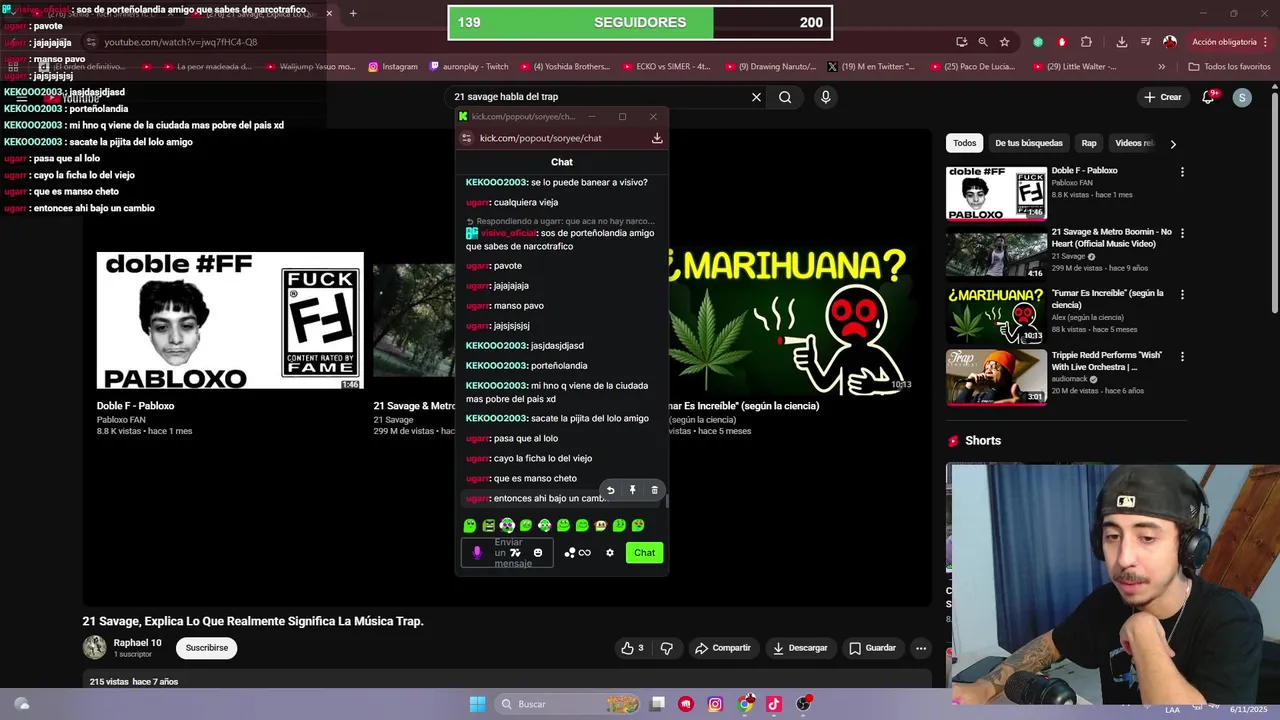Viewport: 1280px width, 720px height.
Task: Open options for Doble F - Pabloxo video
Action: (x=1182, y=172)
